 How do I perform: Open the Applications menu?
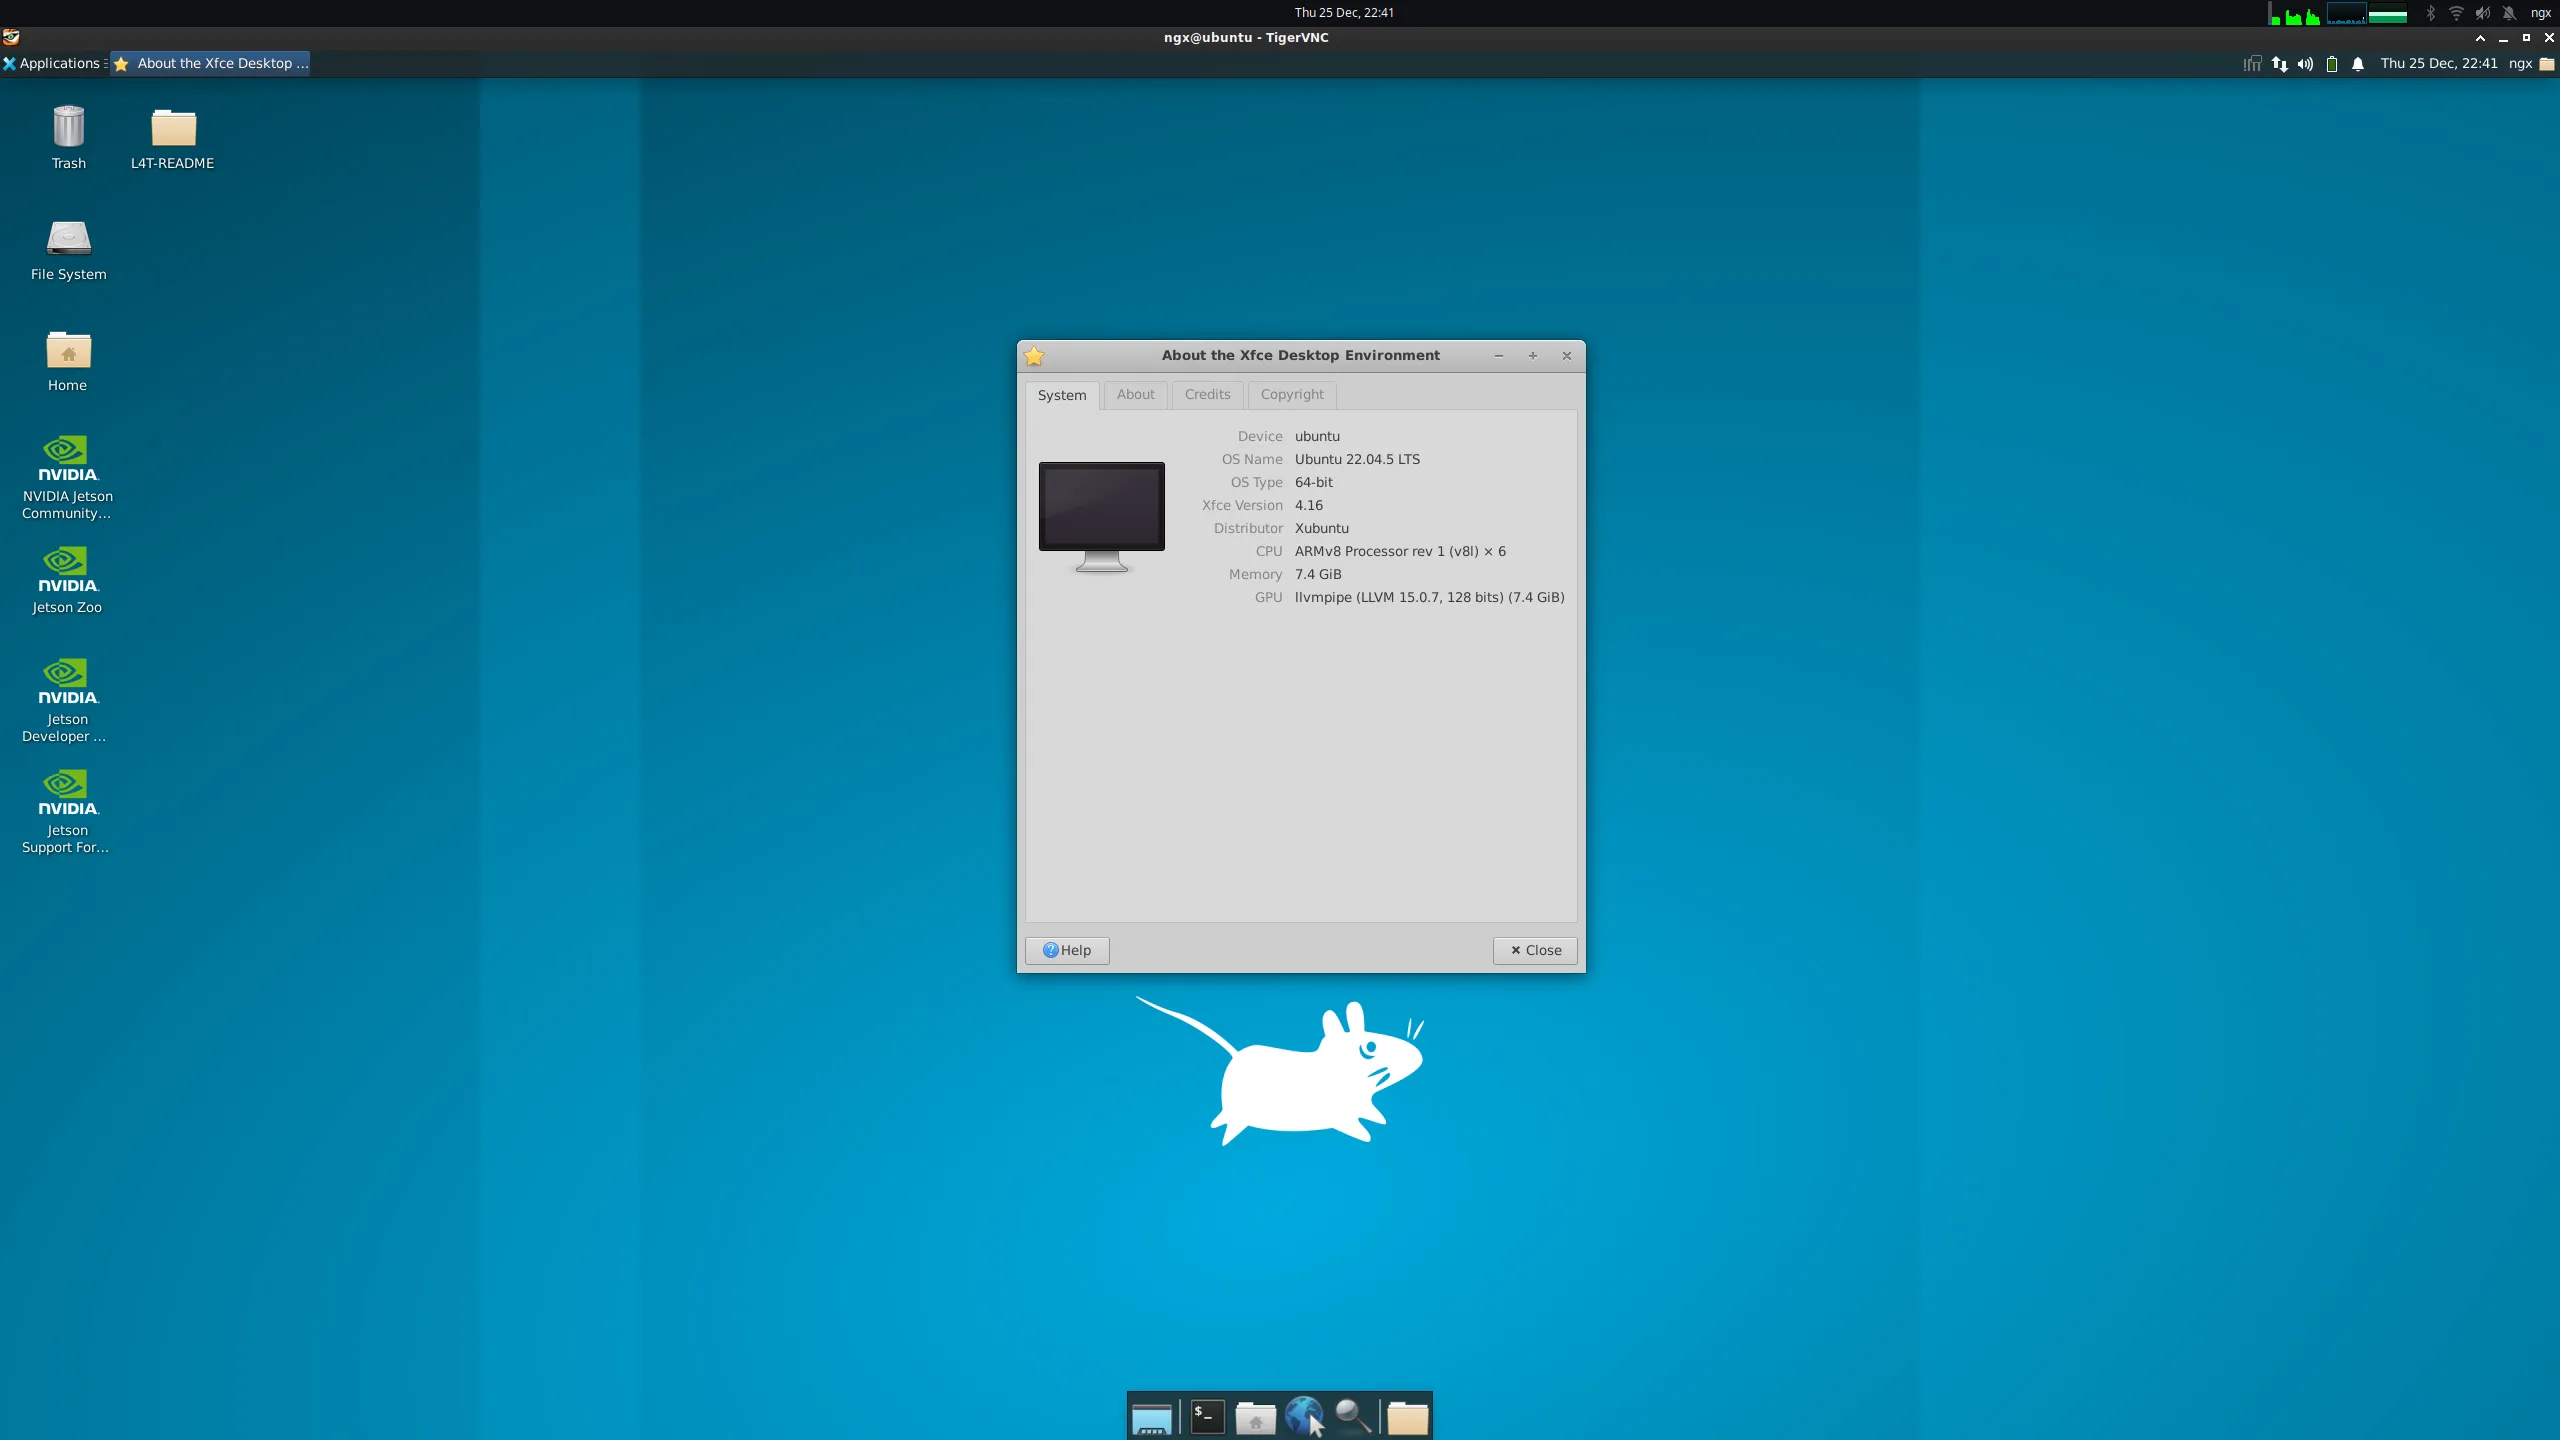coord(55,62)
